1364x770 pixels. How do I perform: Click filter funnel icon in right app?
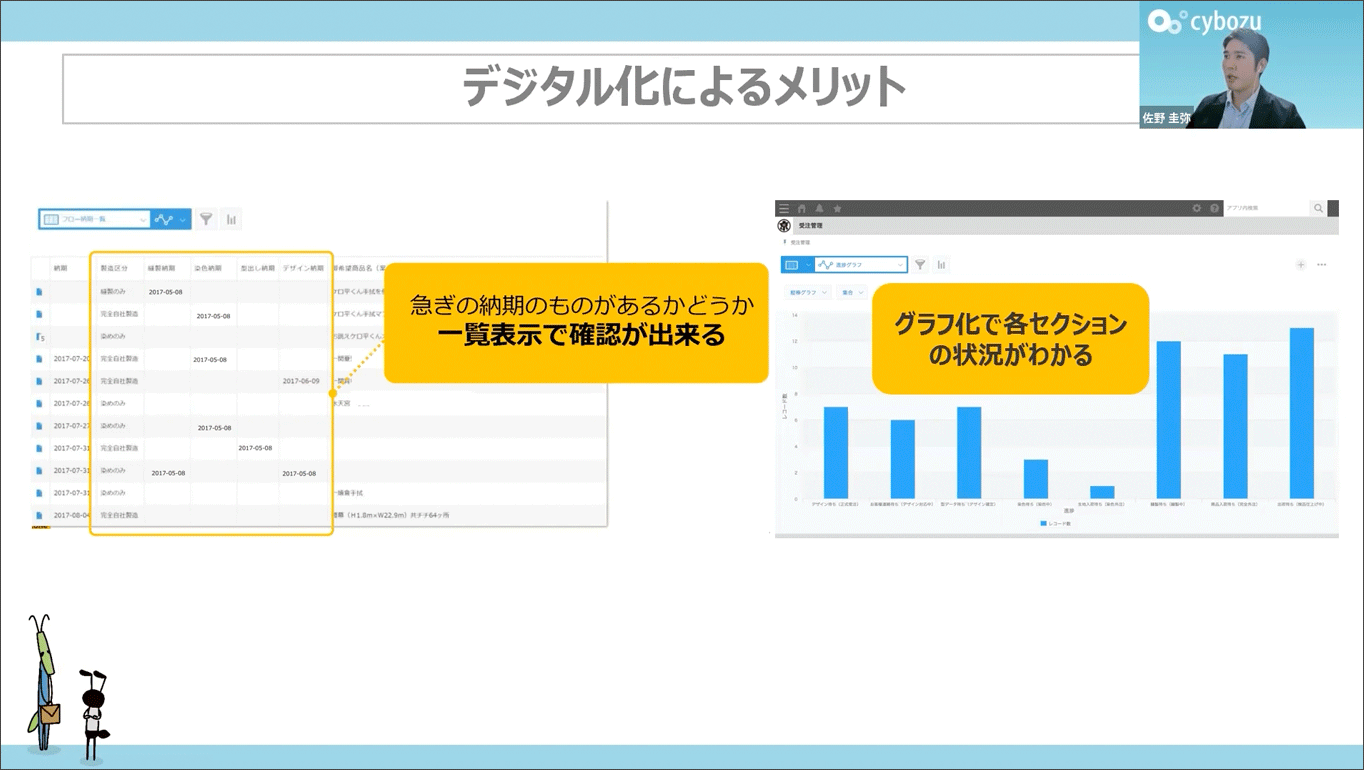click(920, 265)
